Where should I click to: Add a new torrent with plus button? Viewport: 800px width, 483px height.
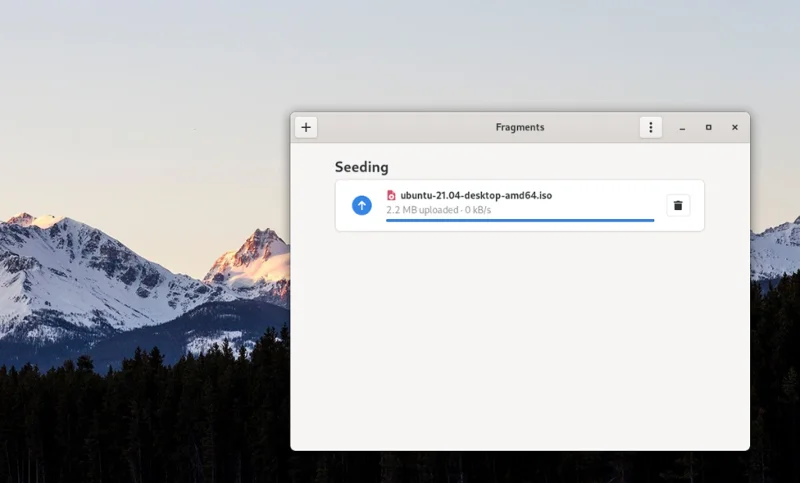click(306, 128)
